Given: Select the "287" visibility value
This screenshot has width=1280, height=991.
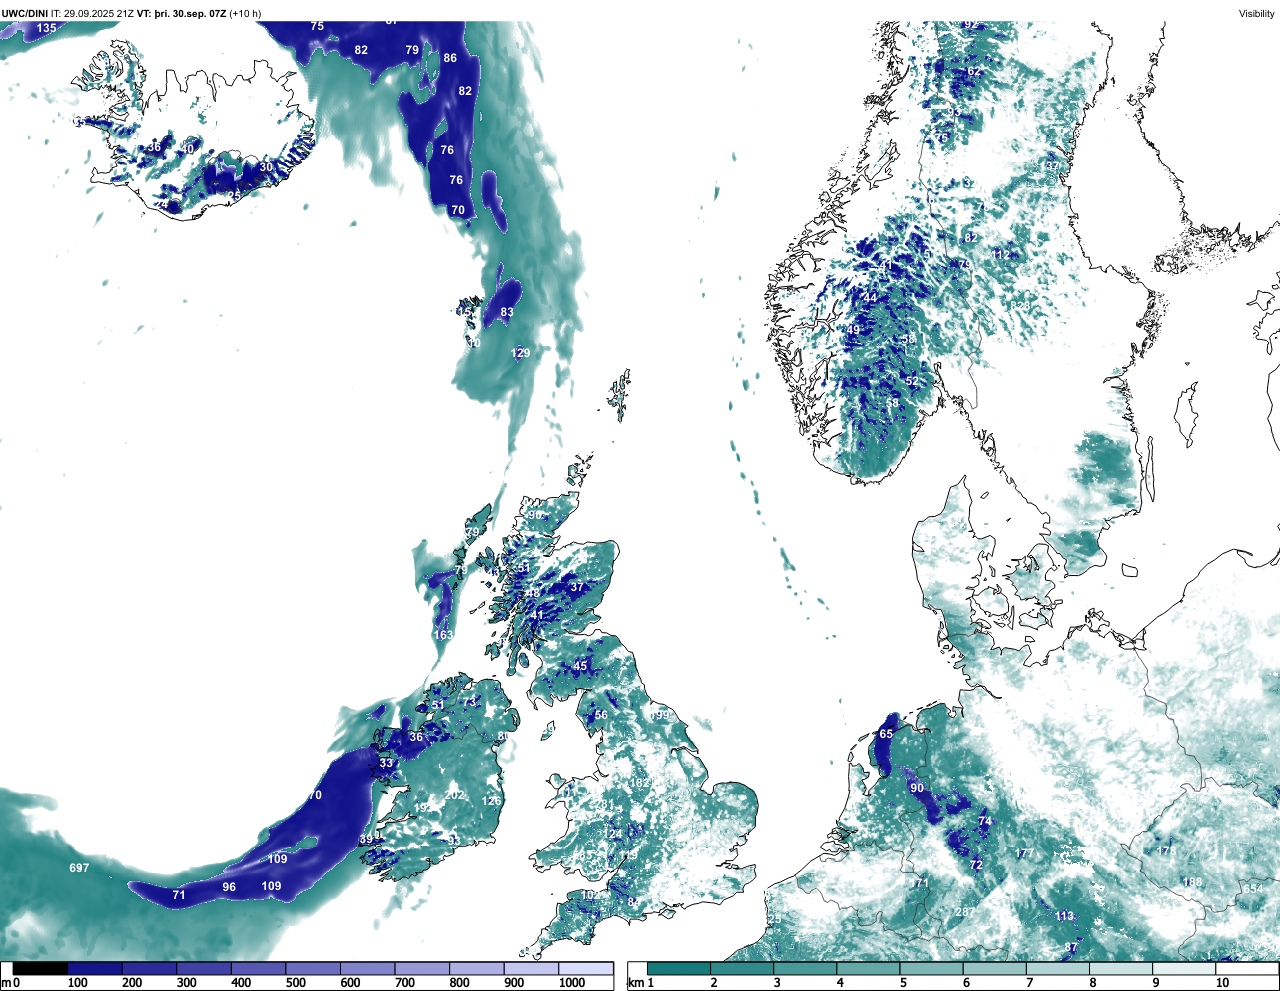Looking at the screenshot, I should [x=964, y=912].
